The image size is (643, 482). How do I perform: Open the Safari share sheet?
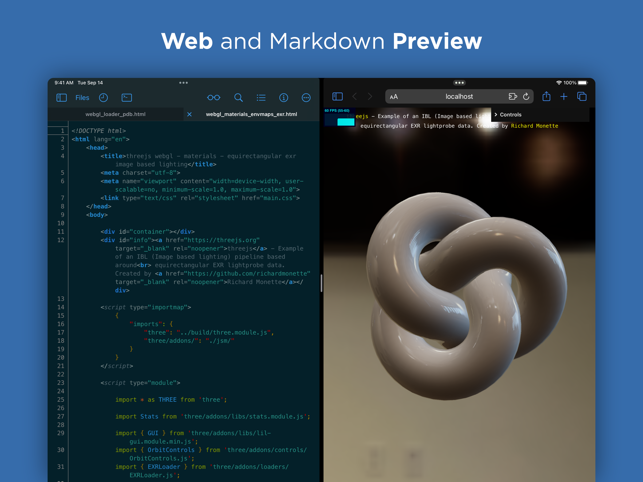pyautogui.click(x=546, y=96)
